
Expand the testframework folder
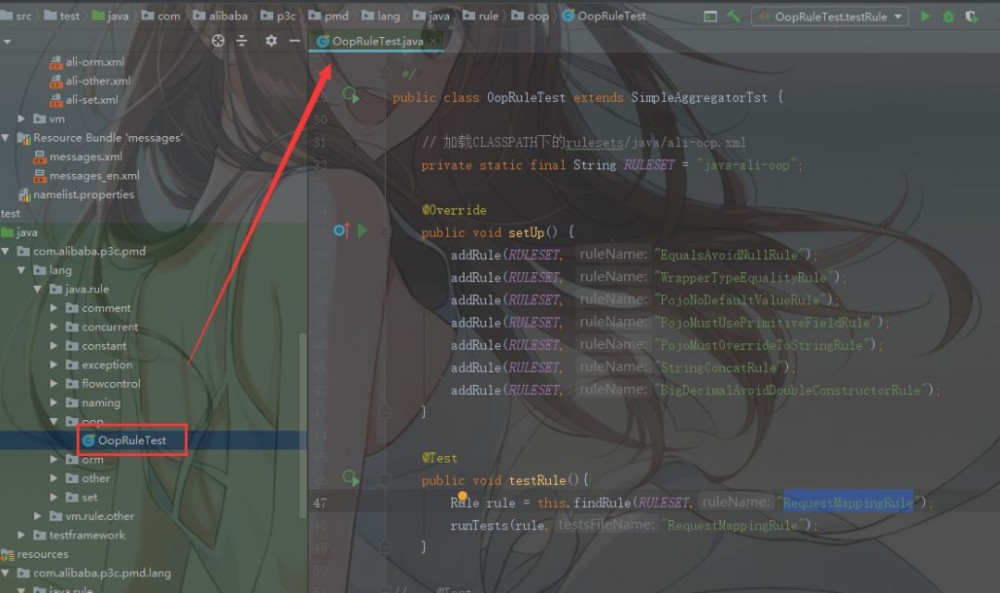[21, 535]
